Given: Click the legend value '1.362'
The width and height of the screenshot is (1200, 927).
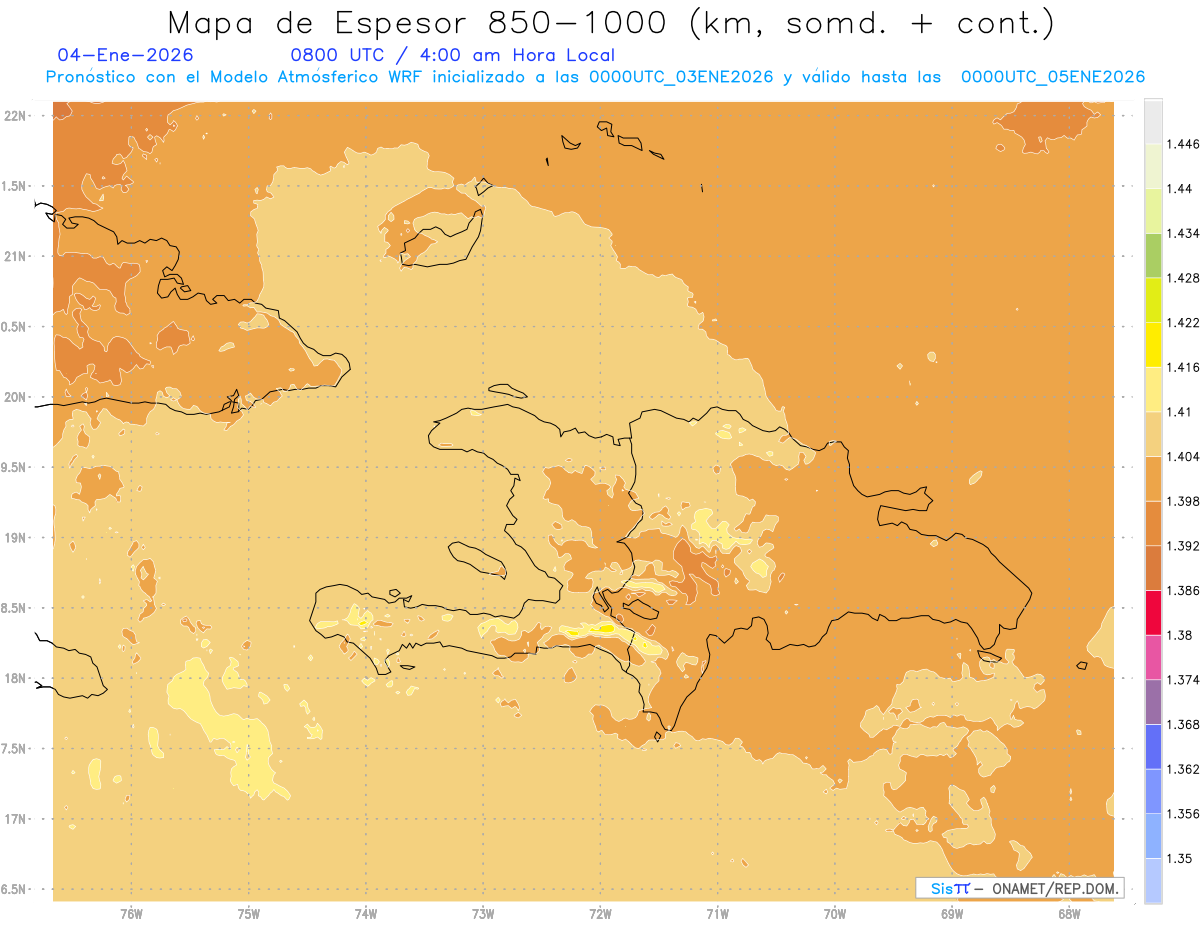Looking at the screenshot, I should (x=1182, y=769).
